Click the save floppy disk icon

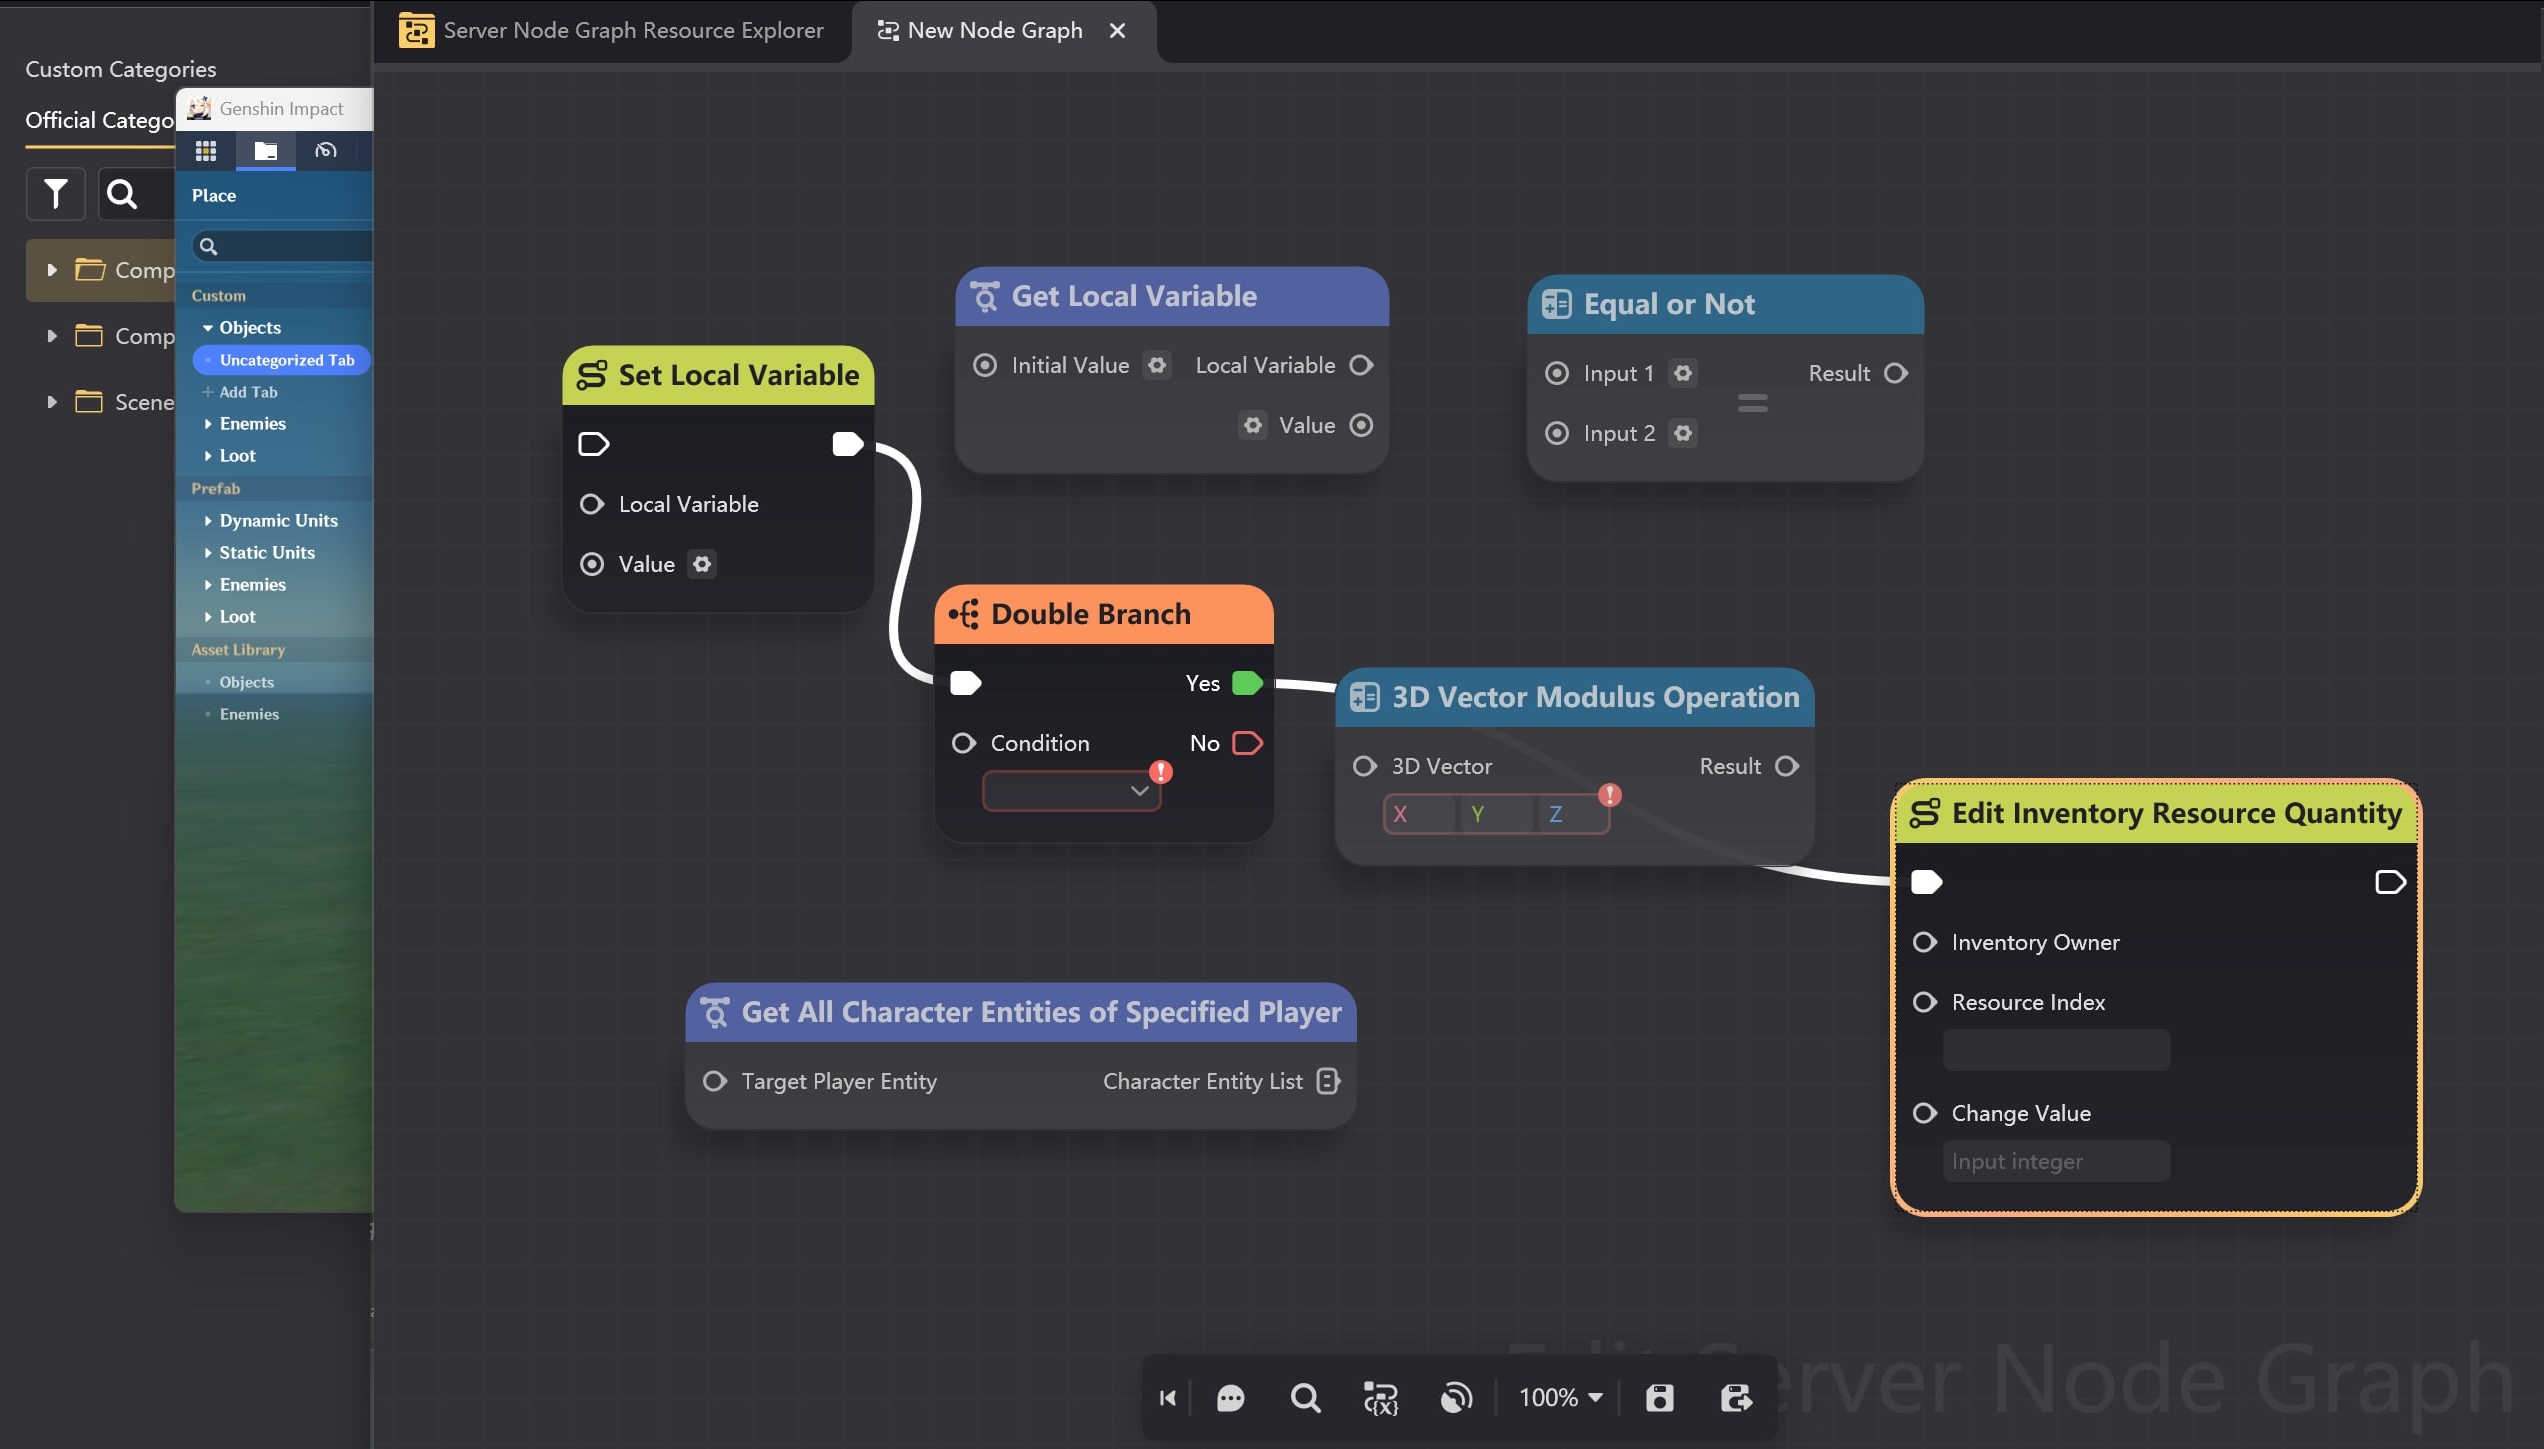point(1660,1397)
